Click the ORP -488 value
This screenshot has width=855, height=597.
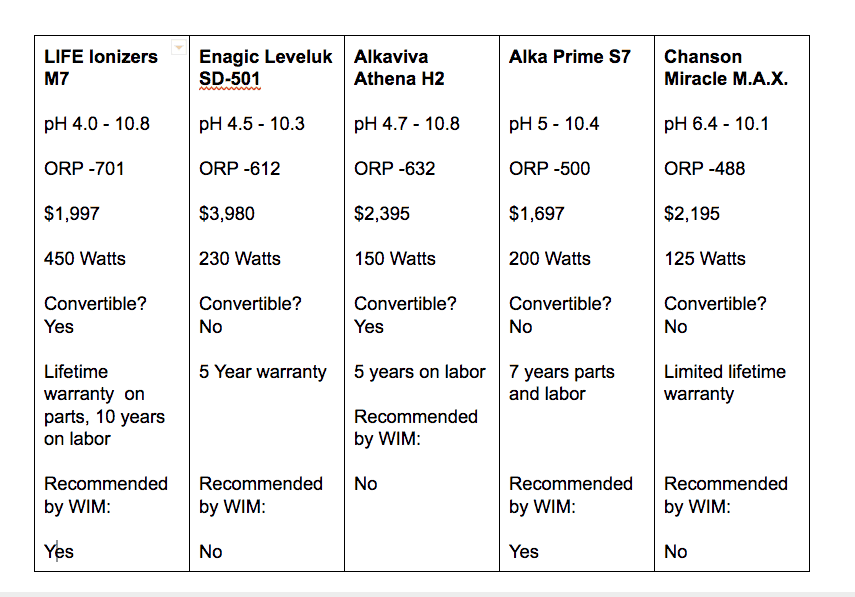705,168
